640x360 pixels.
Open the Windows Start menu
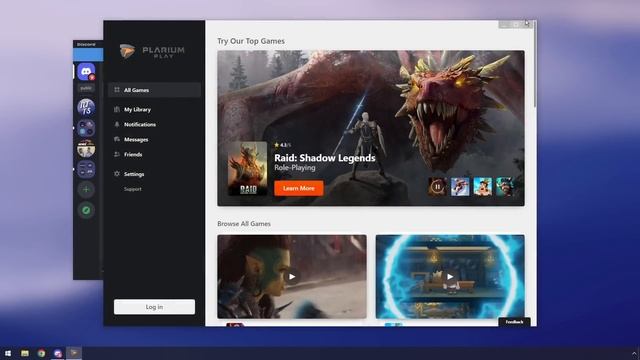tap(8, 353)
